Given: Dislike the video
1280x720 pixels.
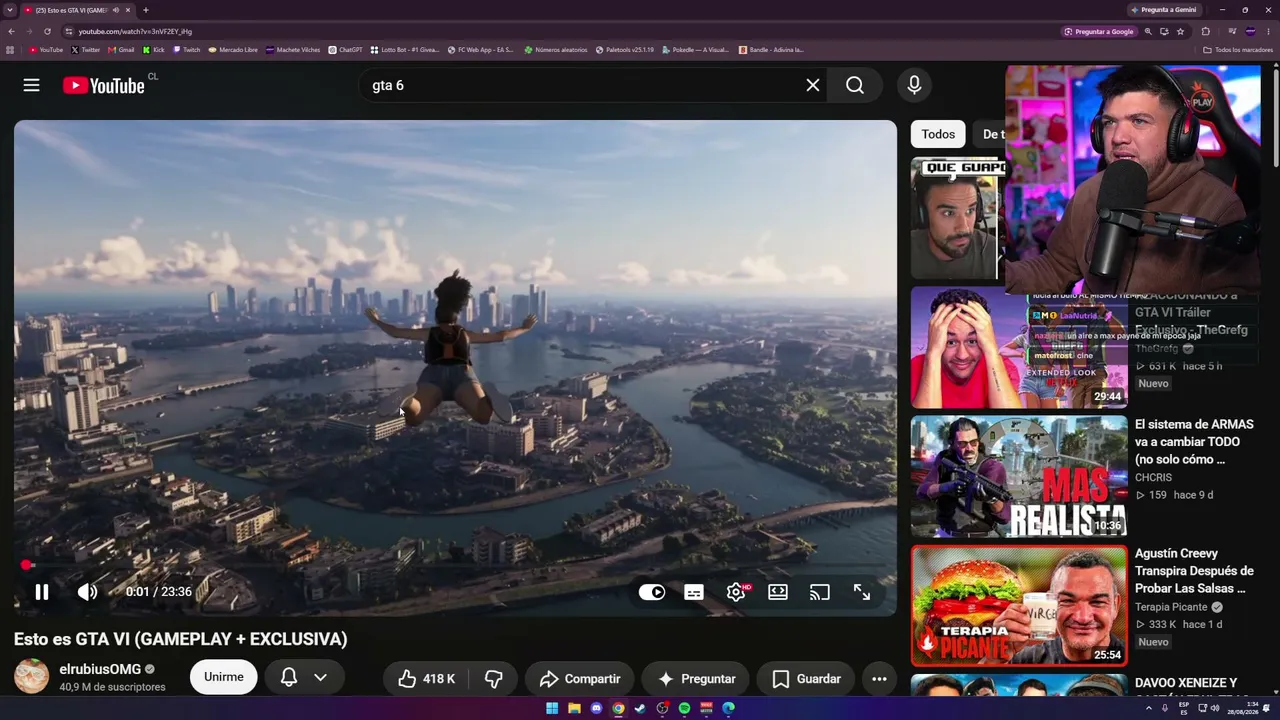Looking at the screenshot, I should [x=494, y=679].
